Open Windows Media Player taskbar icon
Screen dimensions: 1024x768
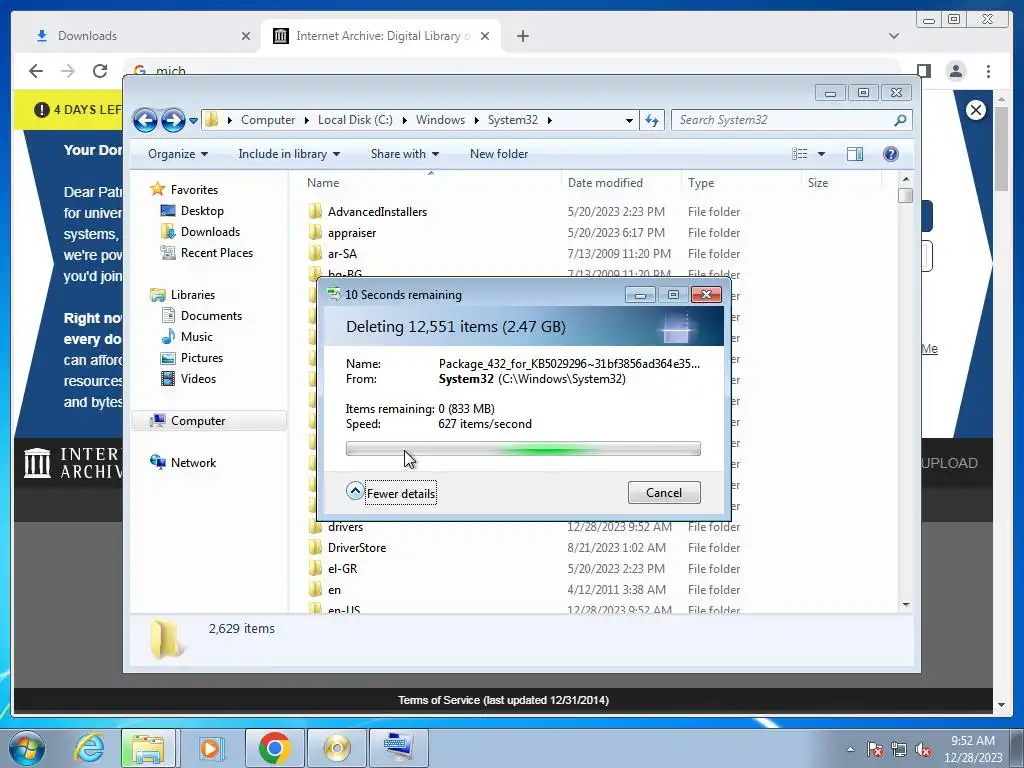210,748
